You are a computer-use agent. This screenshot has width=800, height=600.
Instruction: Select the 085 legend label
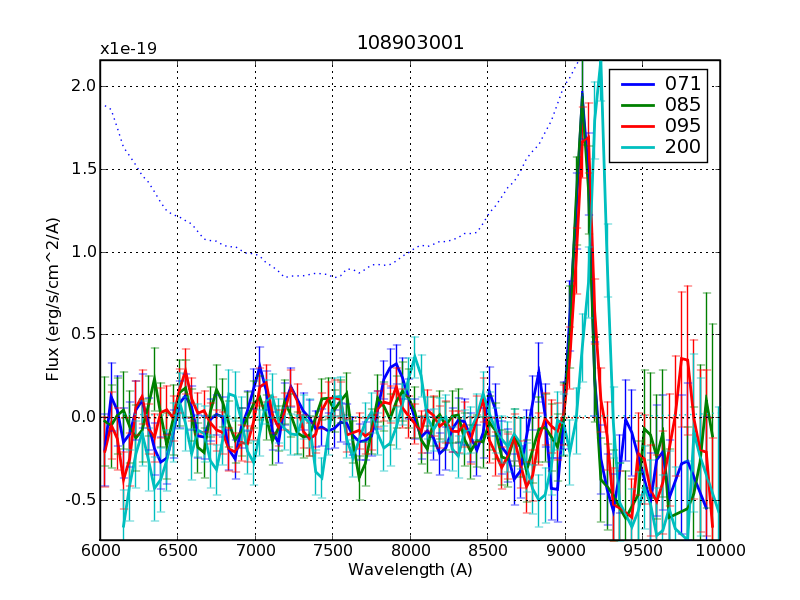(683, 105)
